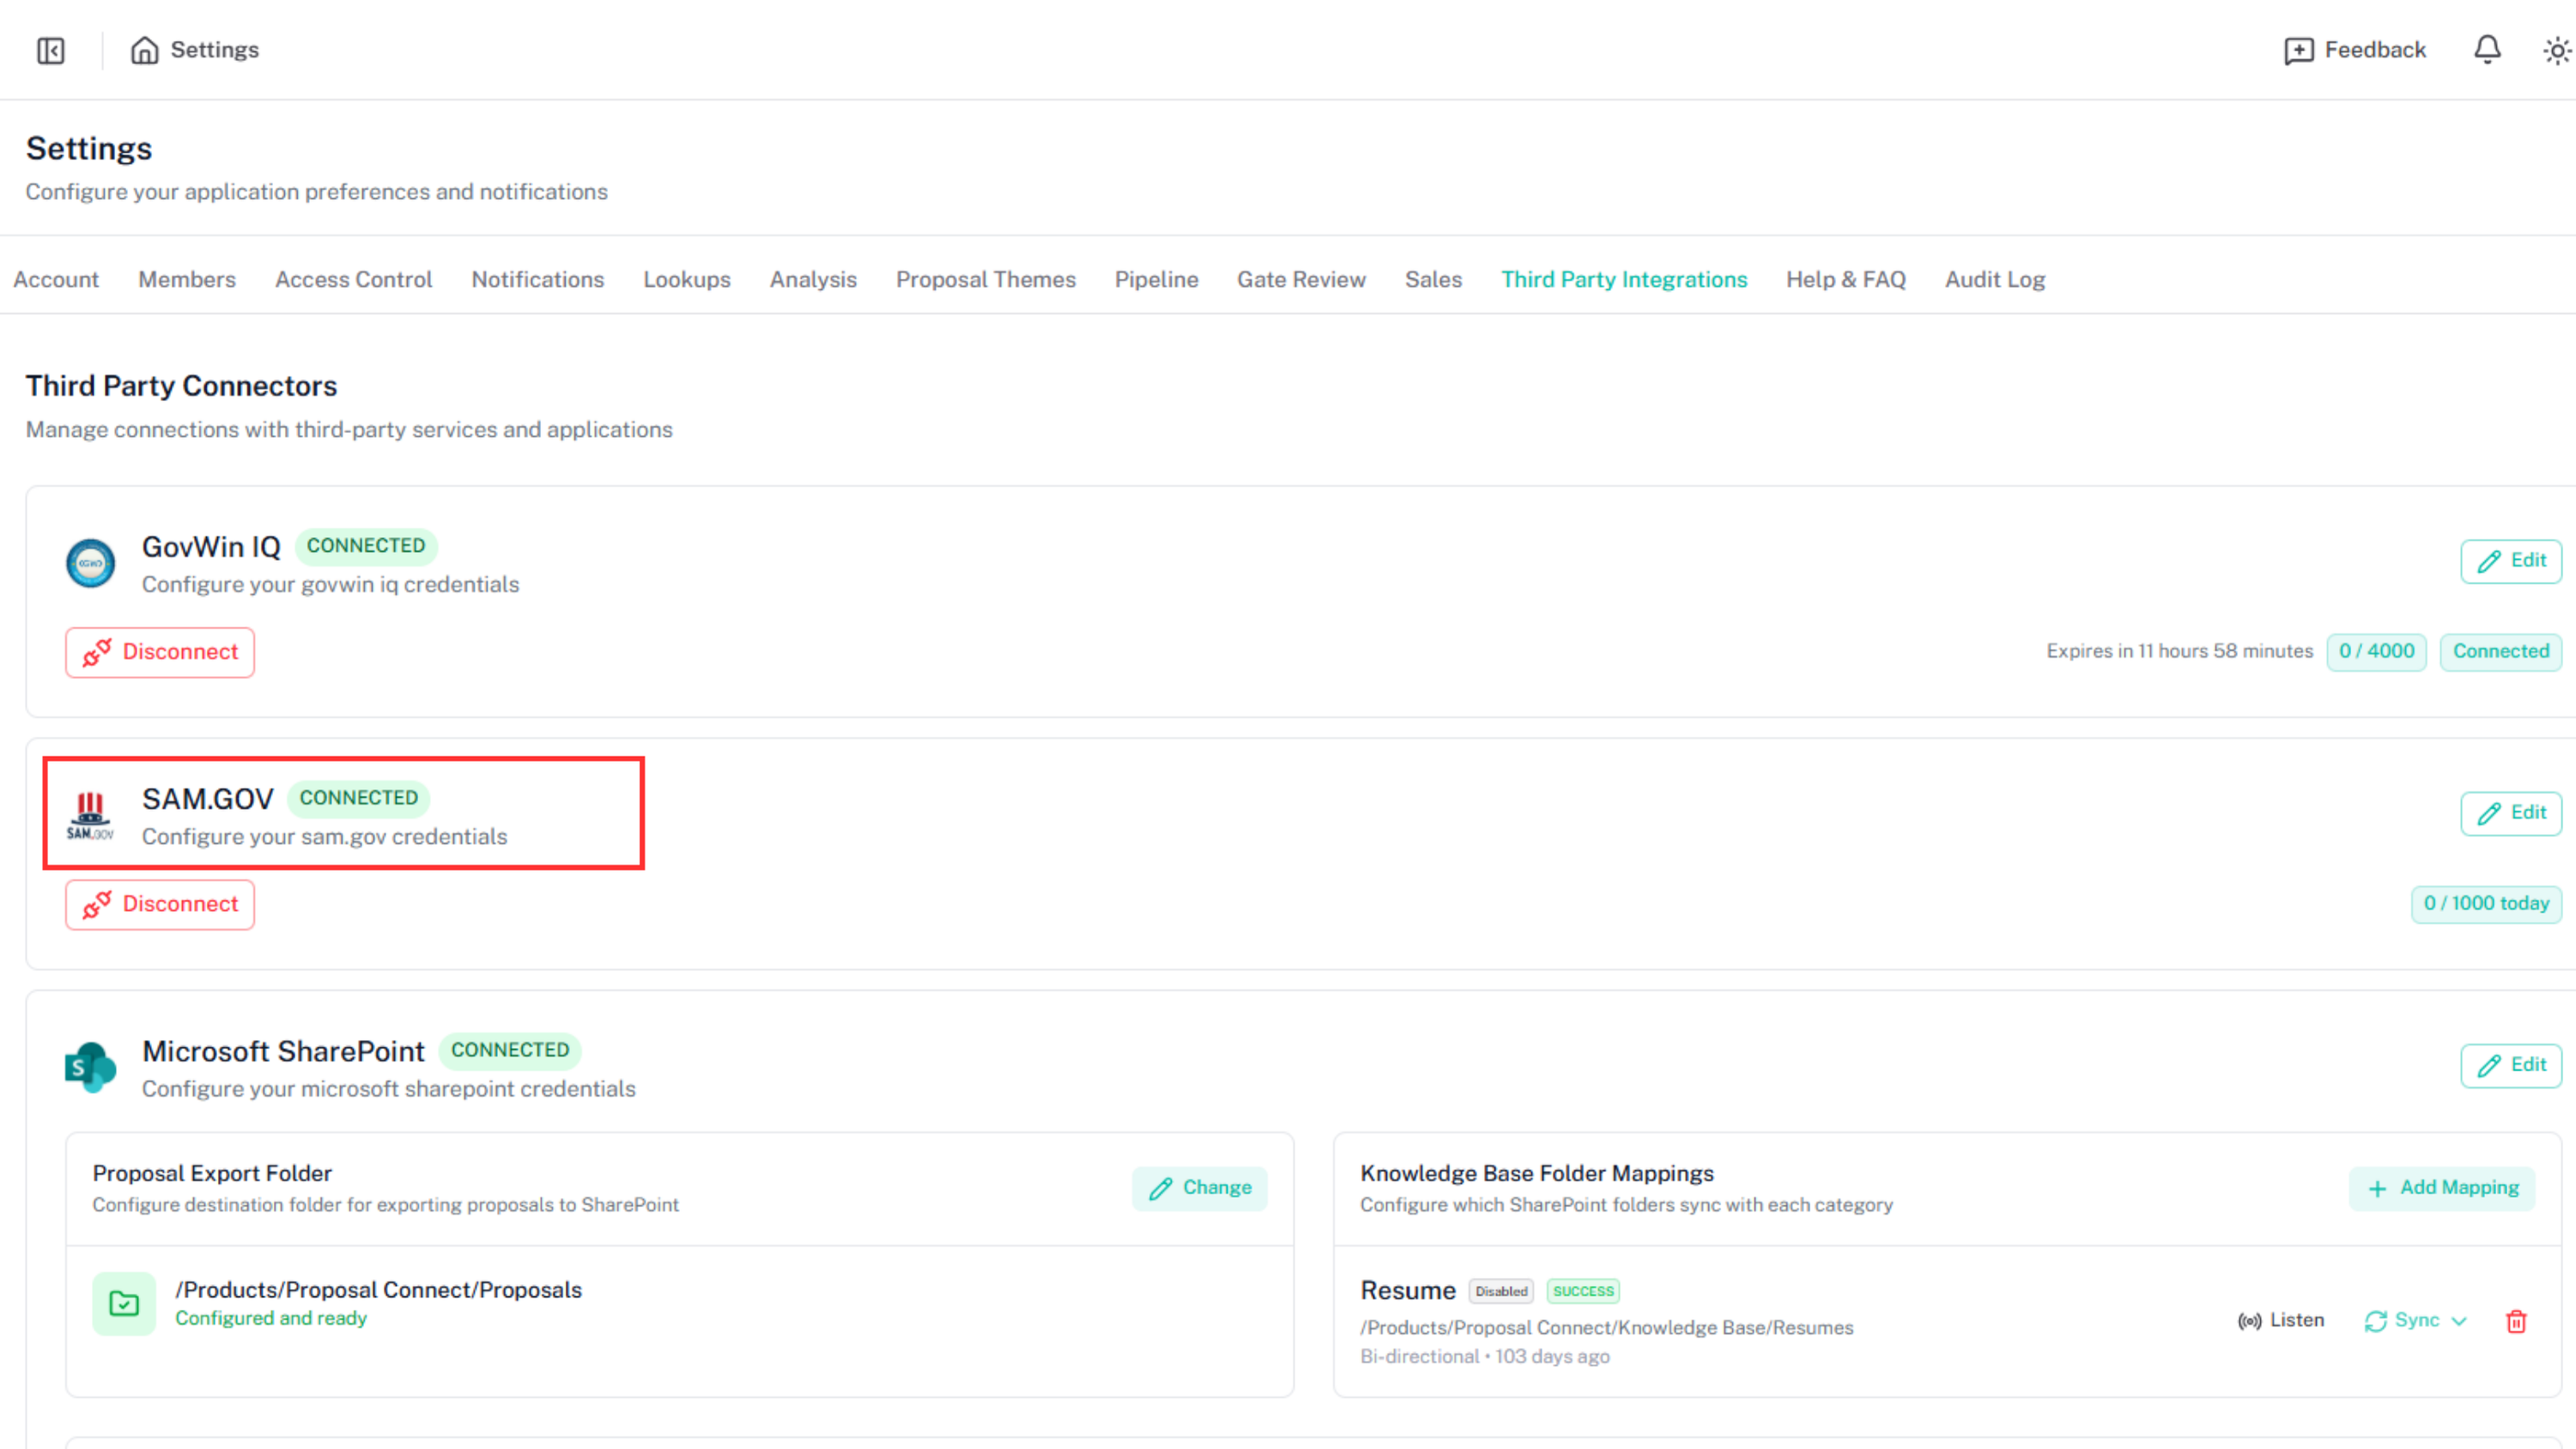Viewport: 2576px width, 1449px height.
Task: Click SharePoint CONNECTED badge
Action: click(510, 1050)
